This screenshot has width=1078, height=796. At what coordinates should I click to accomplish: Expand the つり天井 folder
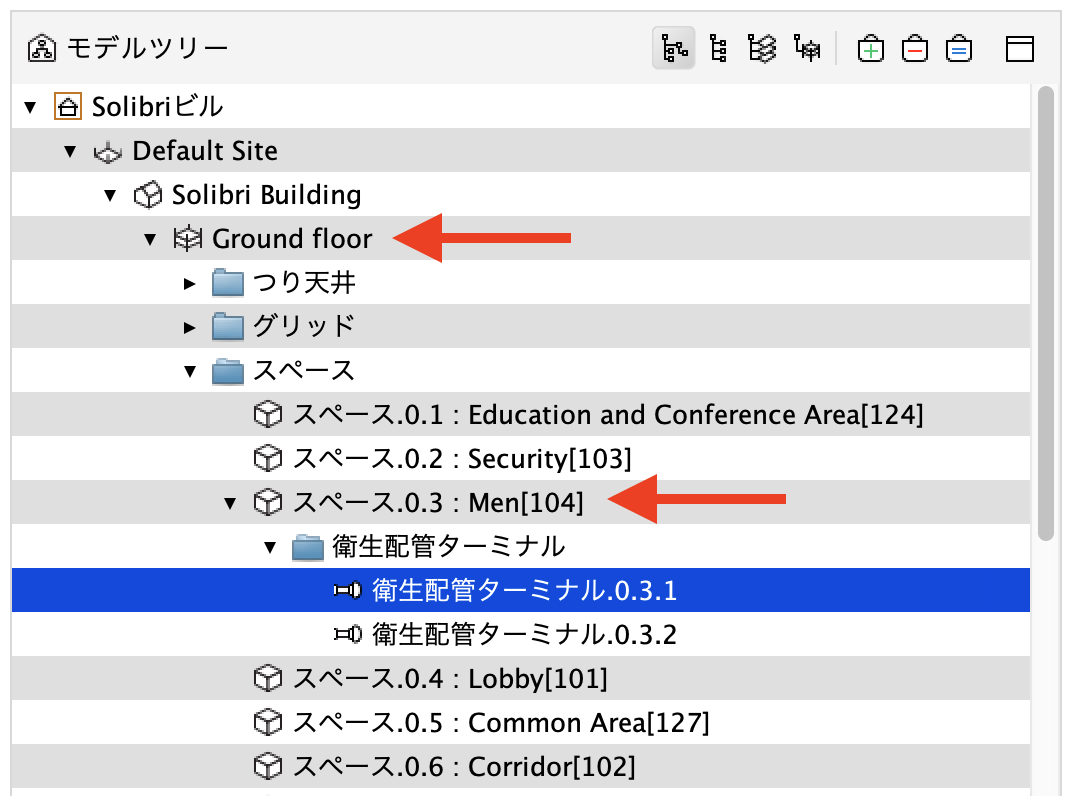coord(190,283)
